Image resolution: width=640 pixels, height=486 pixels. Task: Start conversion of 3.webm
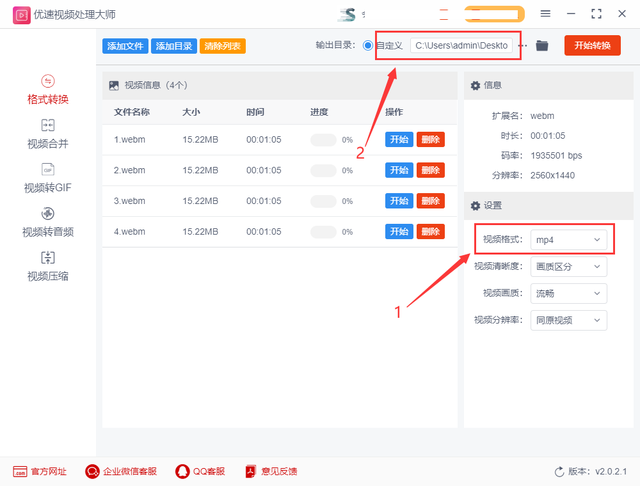coord(399,201)
